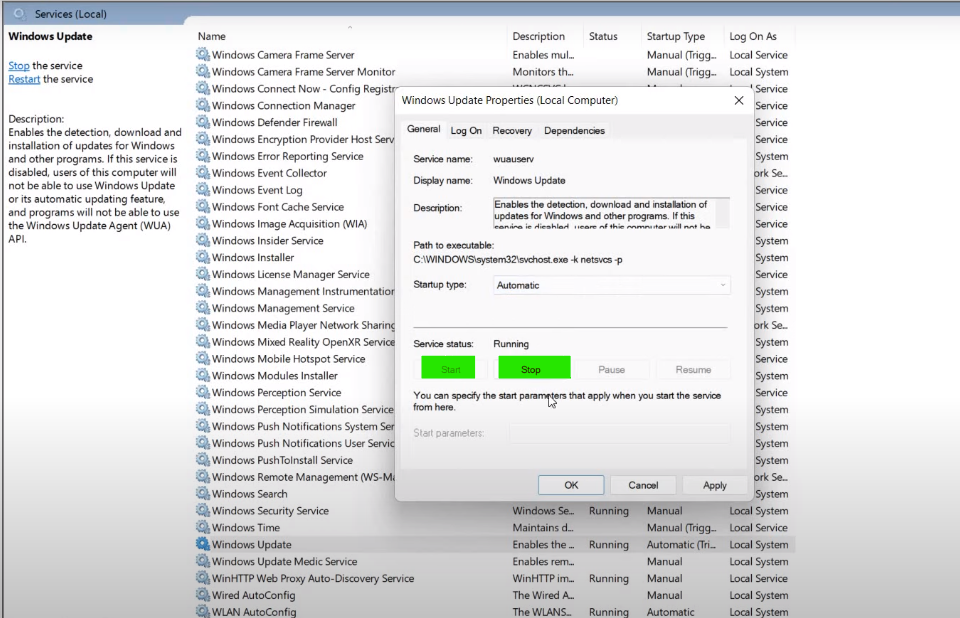Switch to the General tab in properties dialog

[x=423, y=129]
